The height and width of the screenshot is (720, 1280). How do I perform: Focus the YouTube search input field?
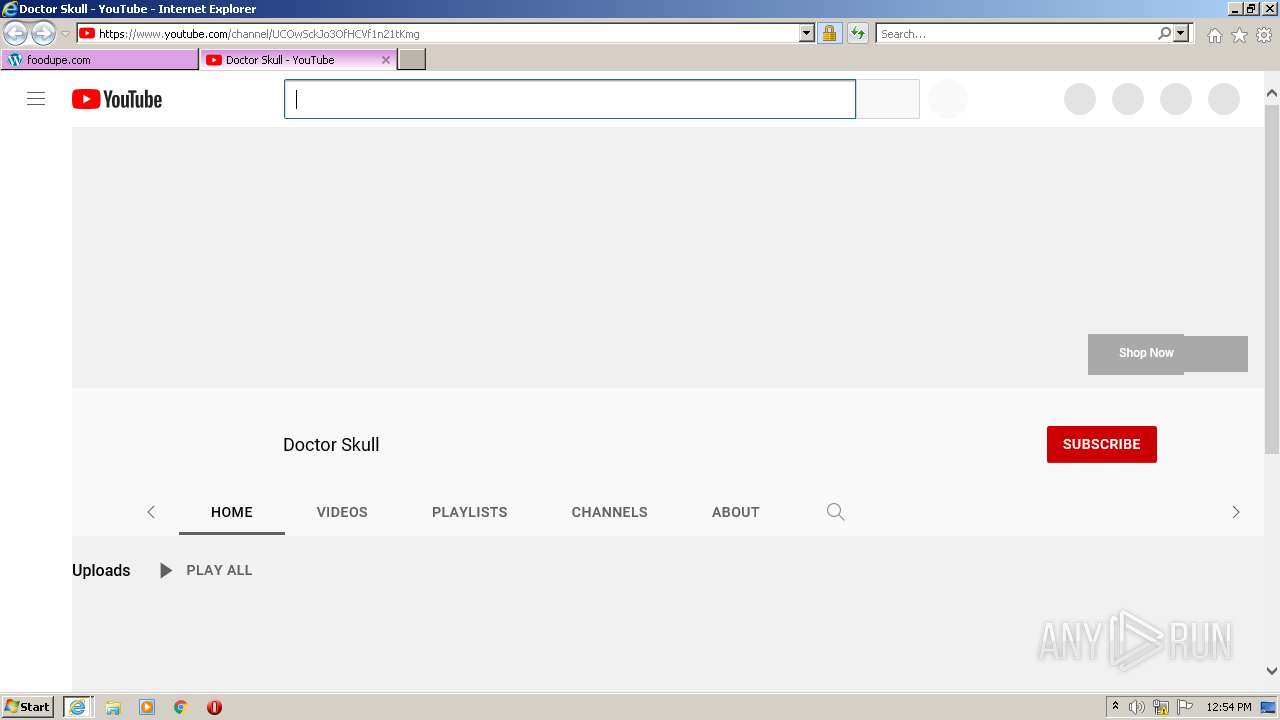click(570, 99)
